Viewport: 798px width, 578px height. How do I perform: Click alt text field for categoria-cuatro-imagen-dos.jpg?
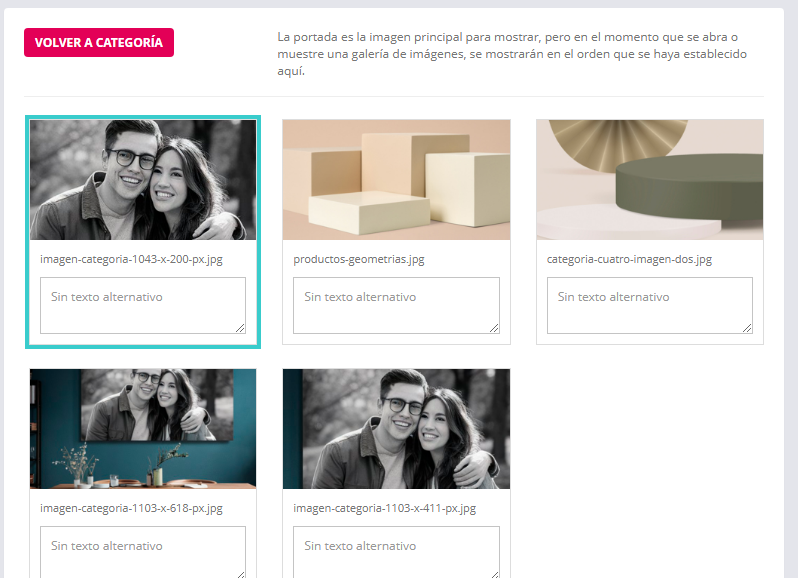pyautogui.click(x=650, y=305)
